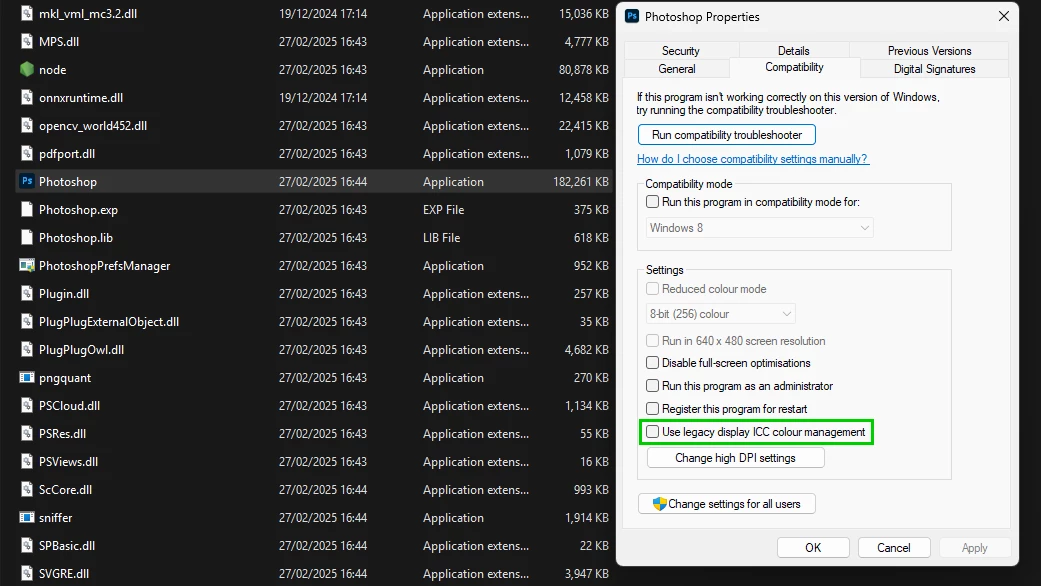Image resolution: width=1041 pixels, height=586 pixels.
Task: Click the opencv_world452.dll file icon
Action: coord(27,125)
